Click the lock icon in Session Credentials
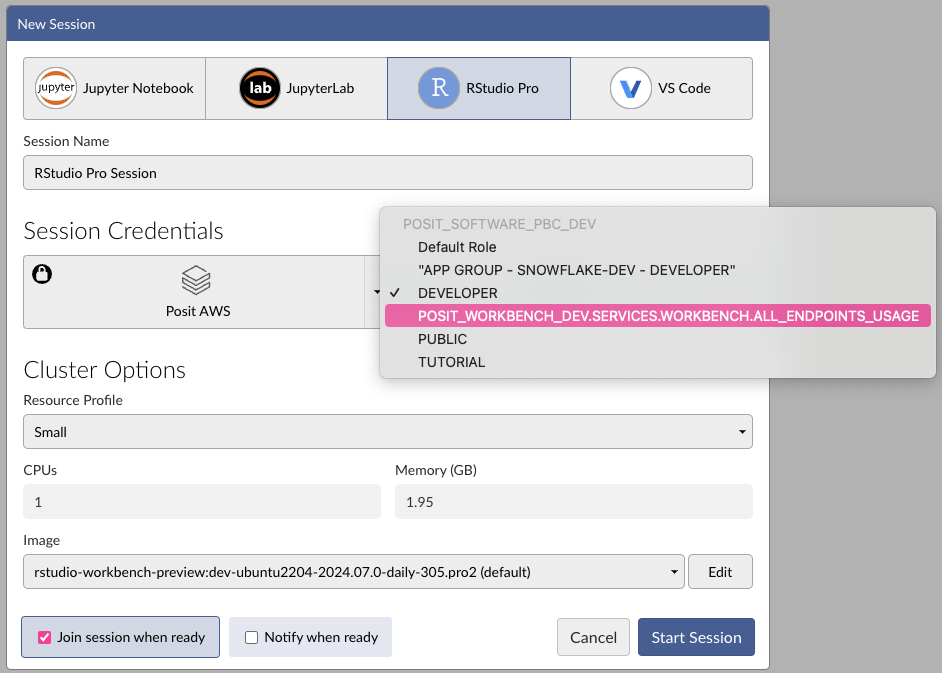The height and width of the screenshot is (673, 942). (x=42, y=274)
